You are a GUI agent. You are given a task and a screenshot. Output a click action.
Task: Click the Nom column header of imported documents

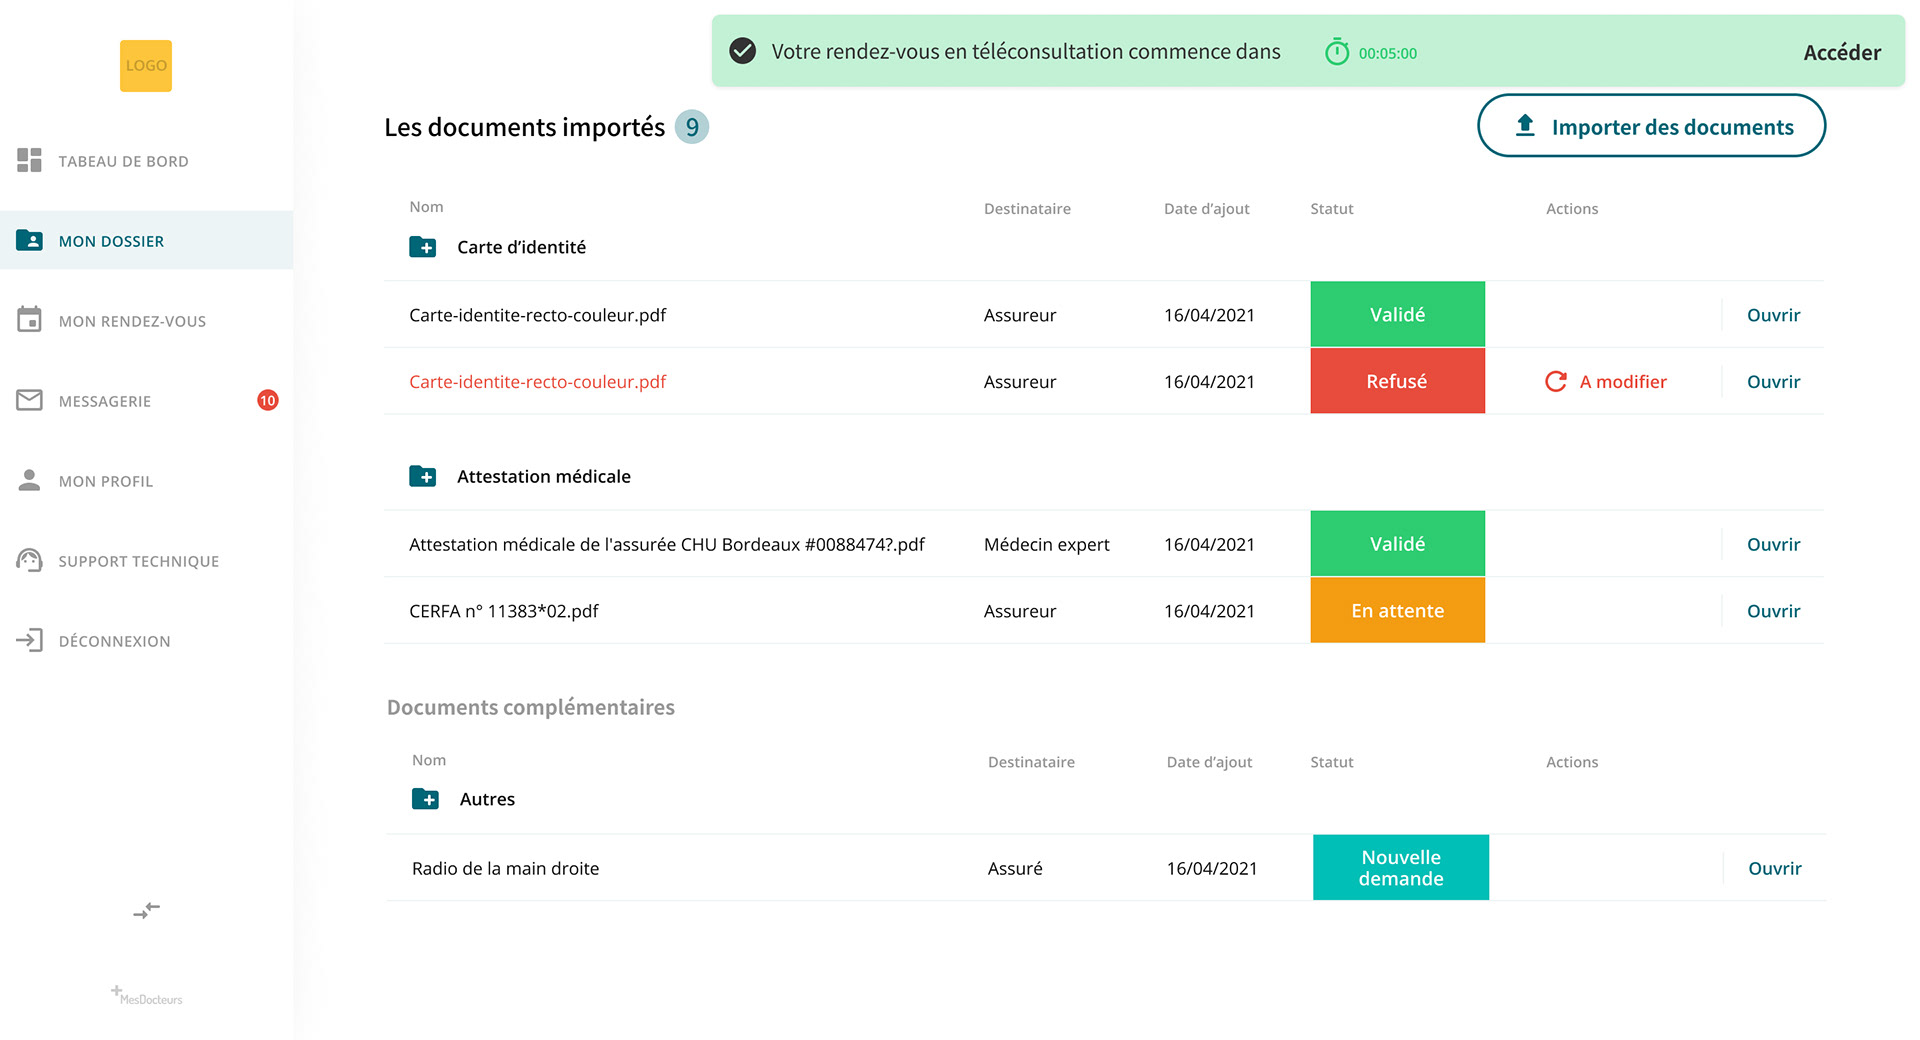coord(426,207)
